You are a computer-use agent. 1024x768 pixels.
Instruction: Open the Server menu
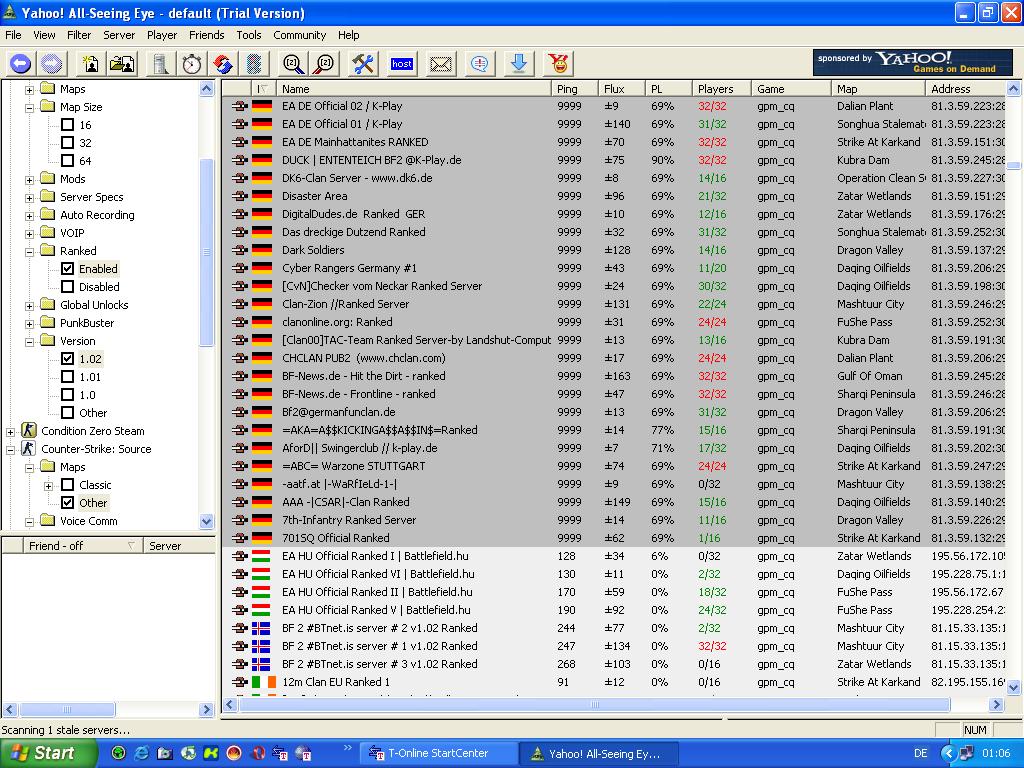(119, 35)
